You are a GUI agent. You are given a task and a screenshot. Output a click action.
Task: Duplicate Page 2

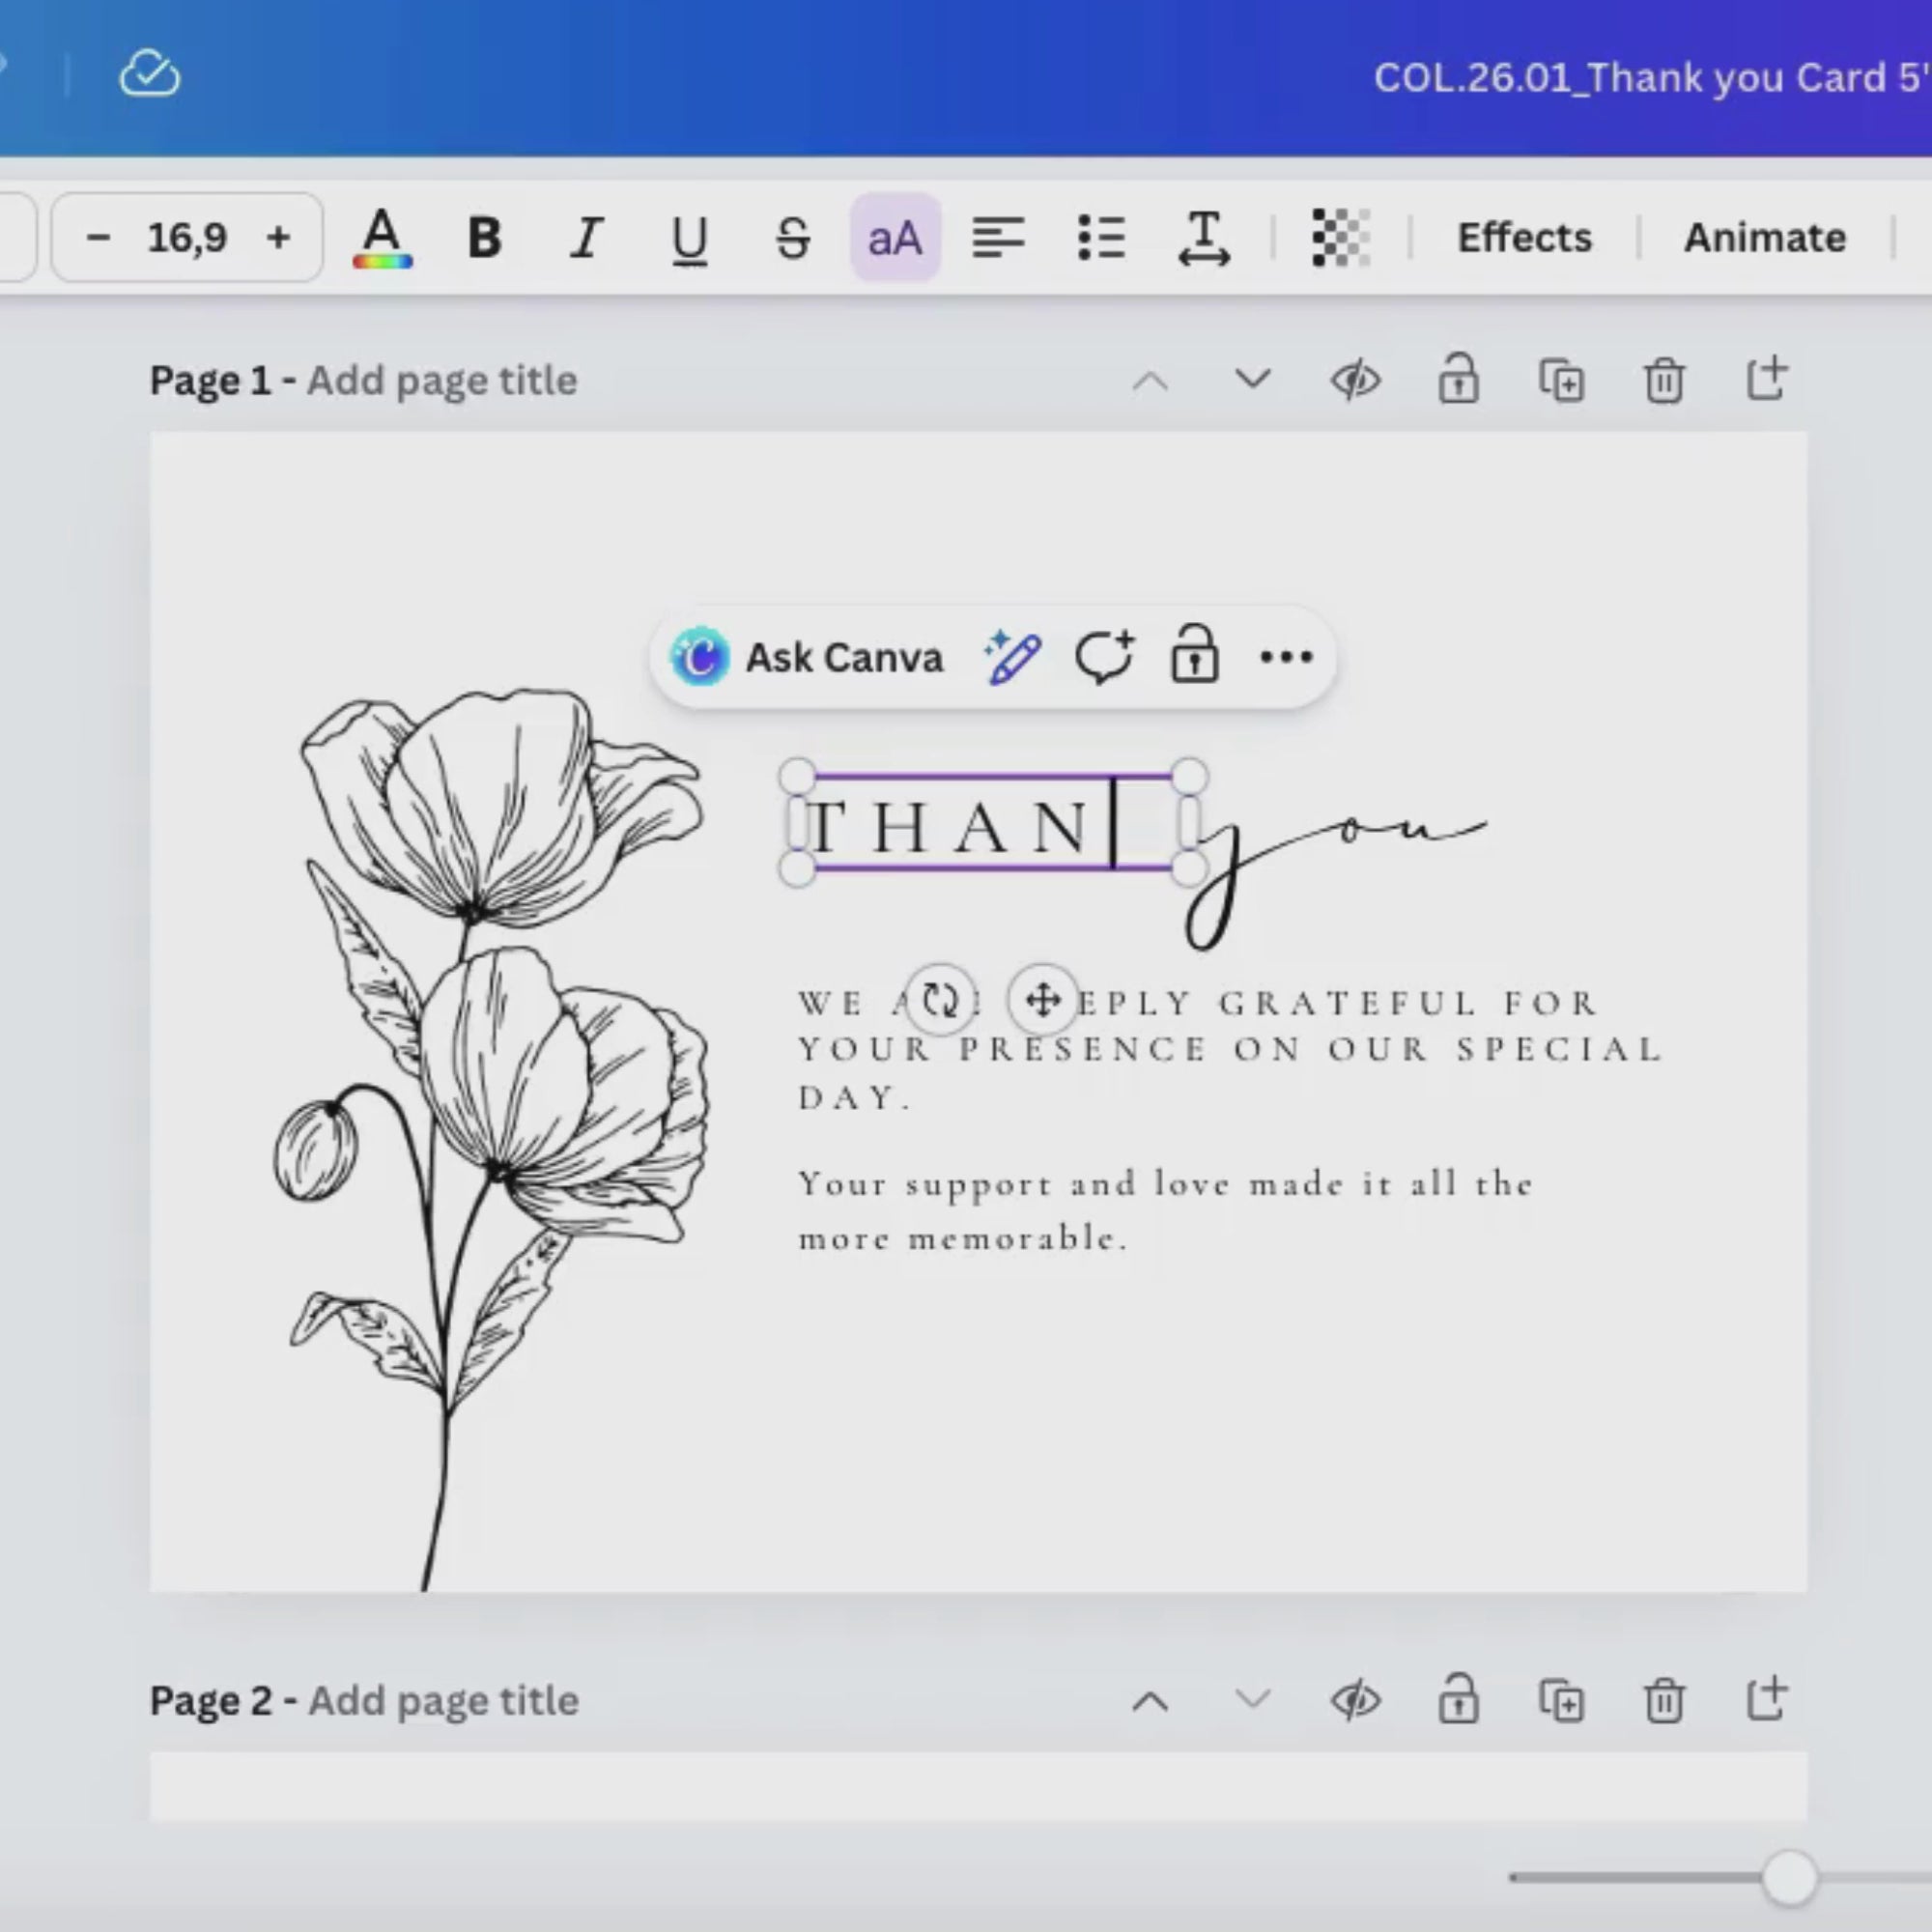(x=1561, y=1701)
